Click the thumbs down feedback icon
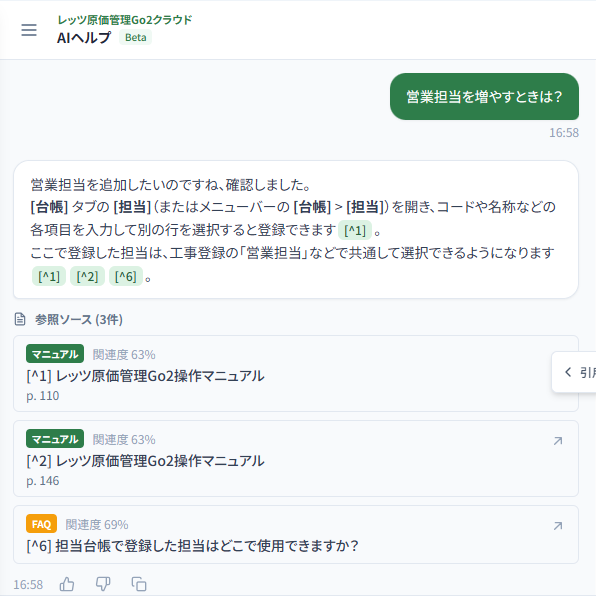Viewport: 596px width, 596px height. 103,584
